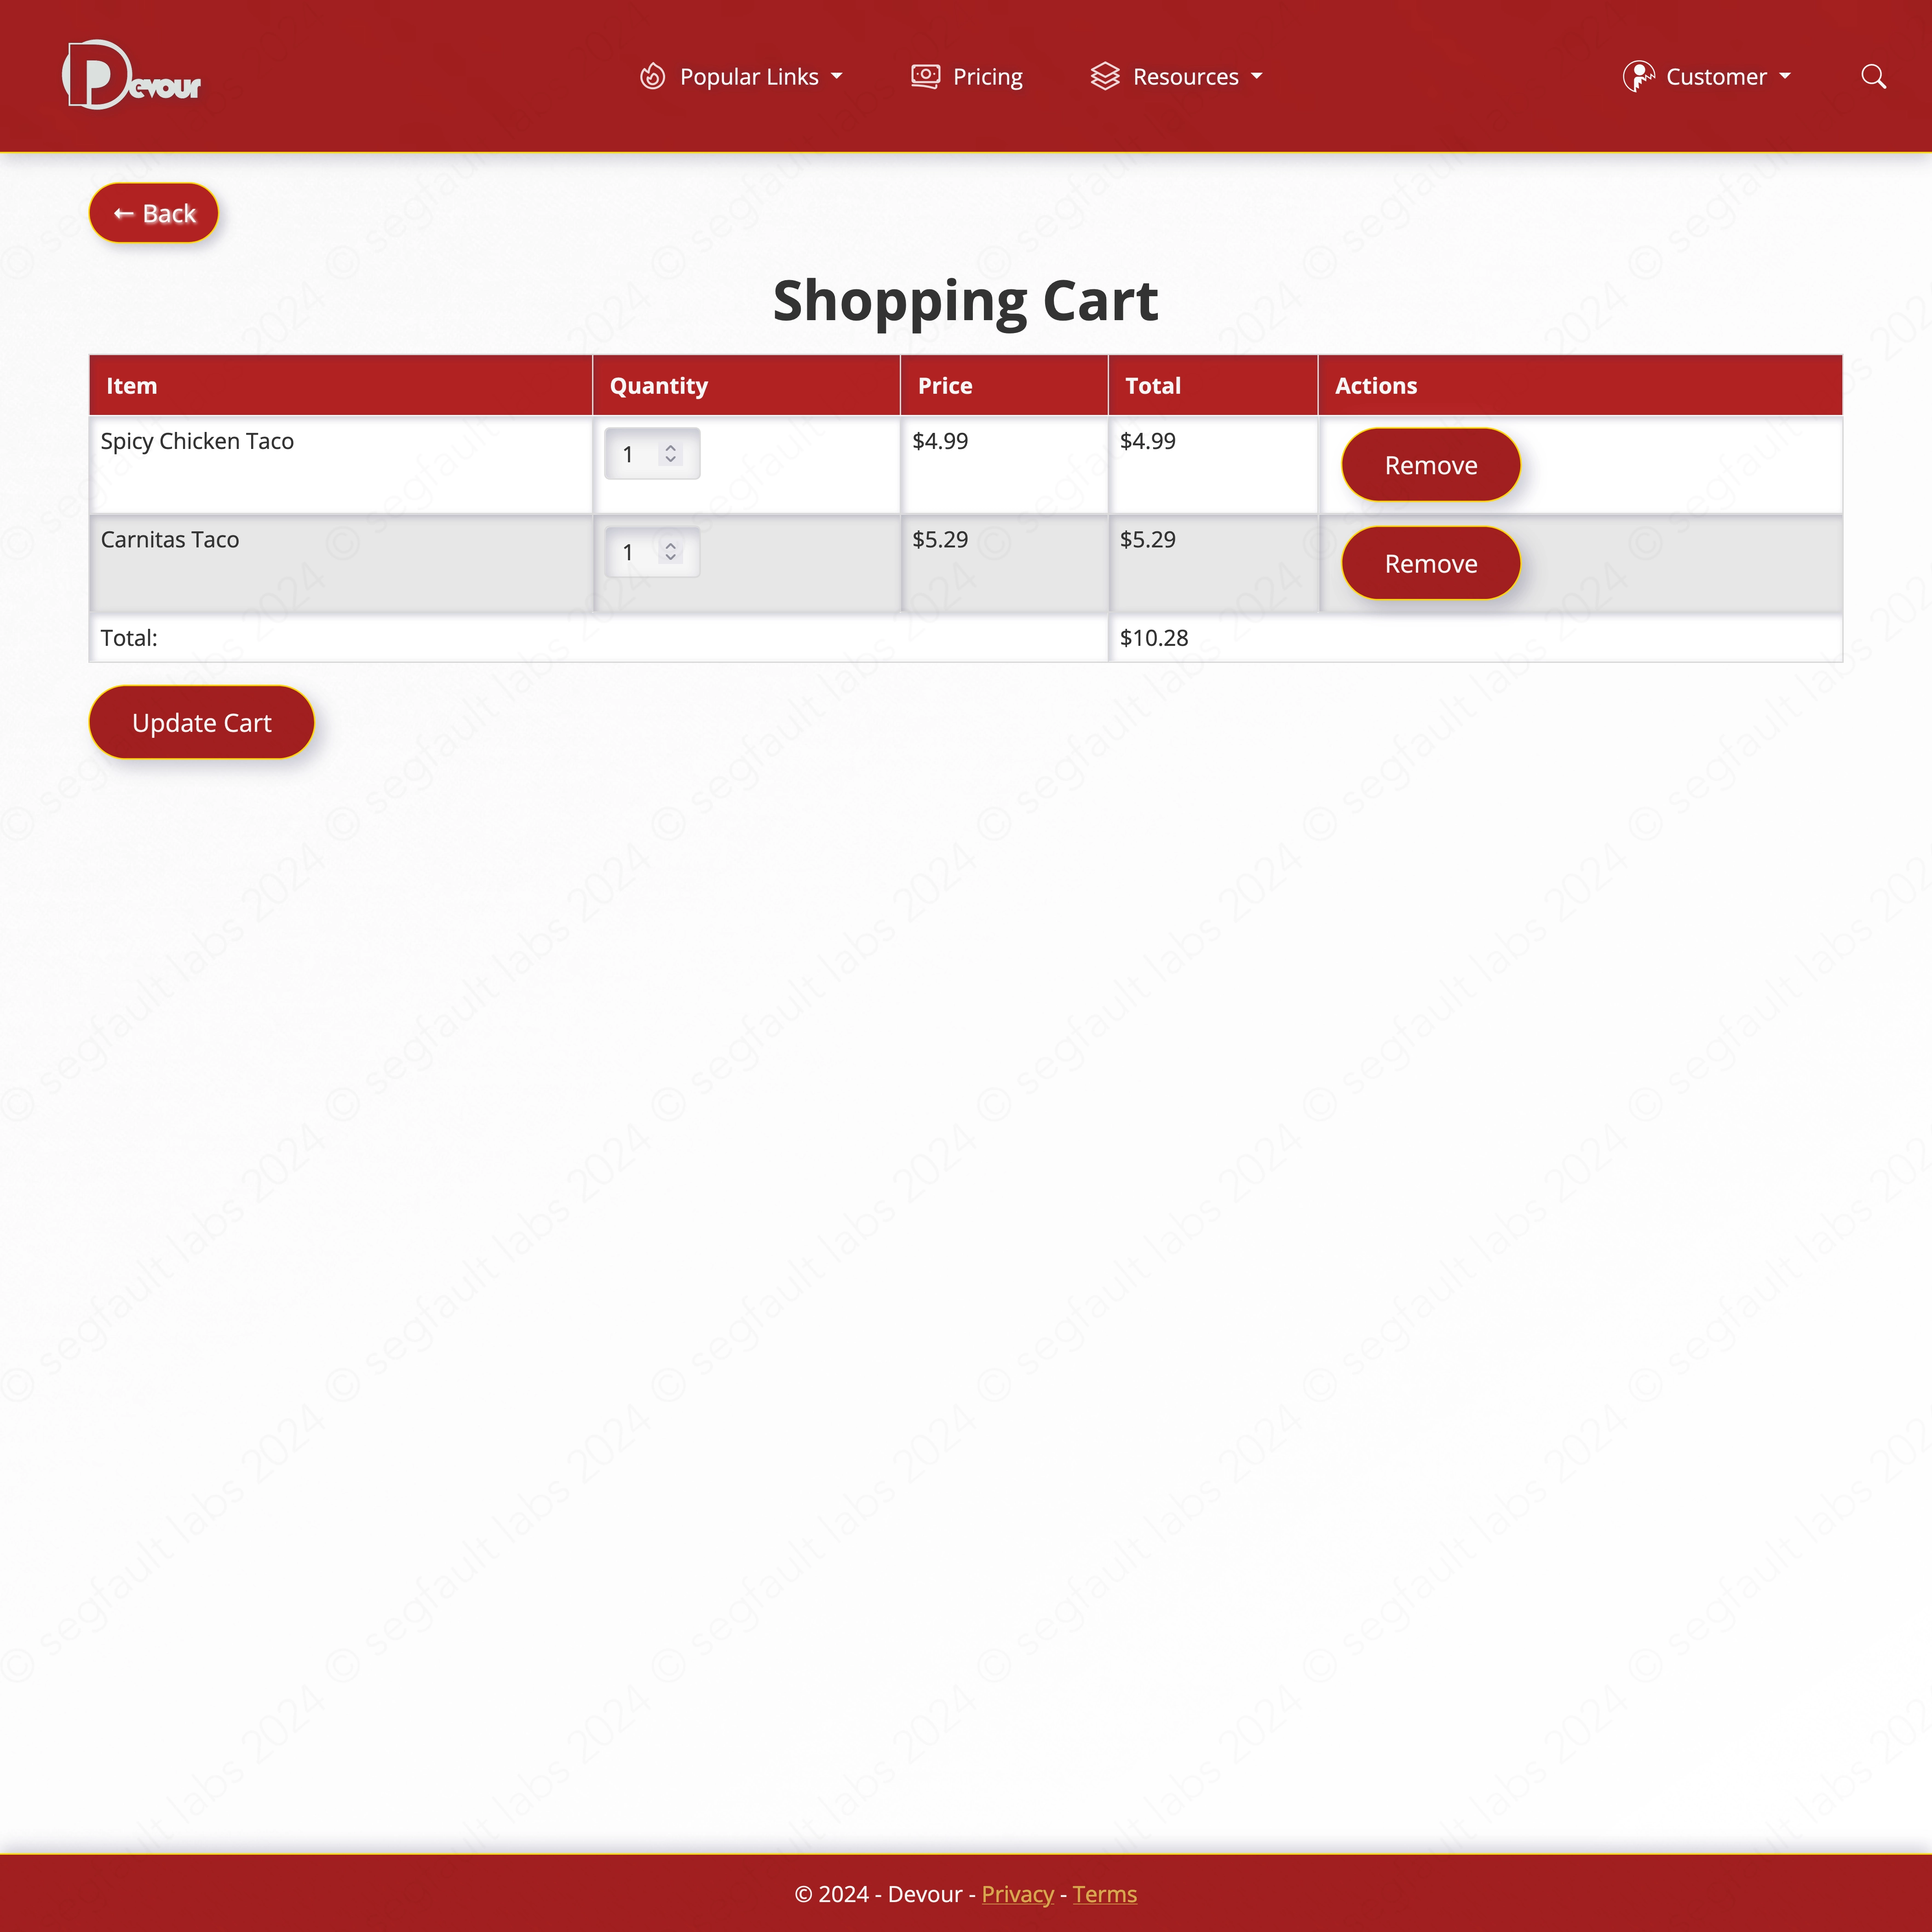Select the 'Spicy Chicken Taco' item name
Image resolution: width=1932 pixels, height=1932 pixels.
(x=197, y=441)
